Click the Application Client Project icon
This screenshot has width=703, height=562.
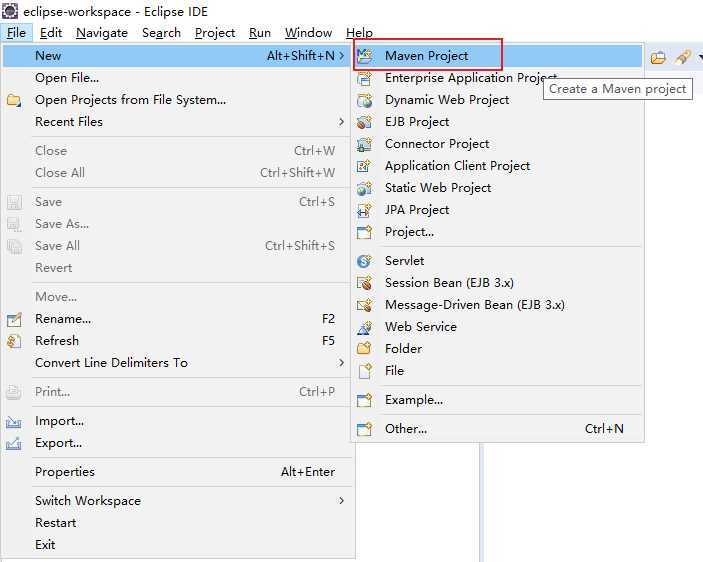(x=365, y=166)
